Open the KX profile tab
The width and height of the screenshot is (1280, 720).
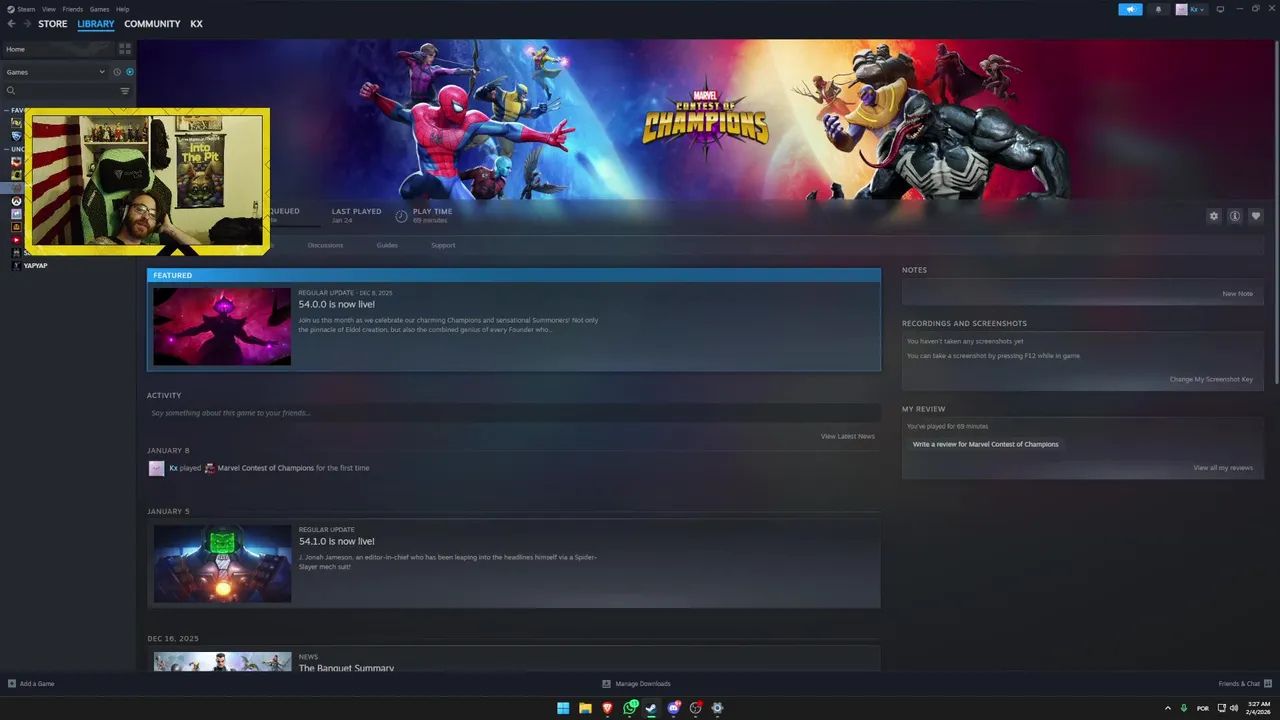point(196,24)
